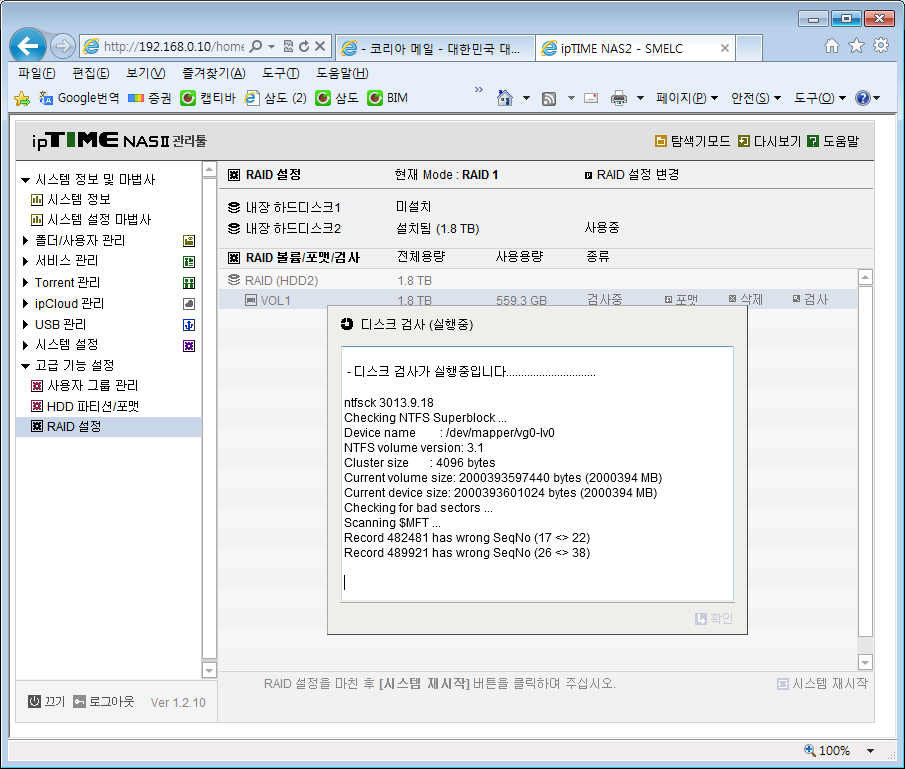Expand 시스템 설정 tree group

(25, 345)
